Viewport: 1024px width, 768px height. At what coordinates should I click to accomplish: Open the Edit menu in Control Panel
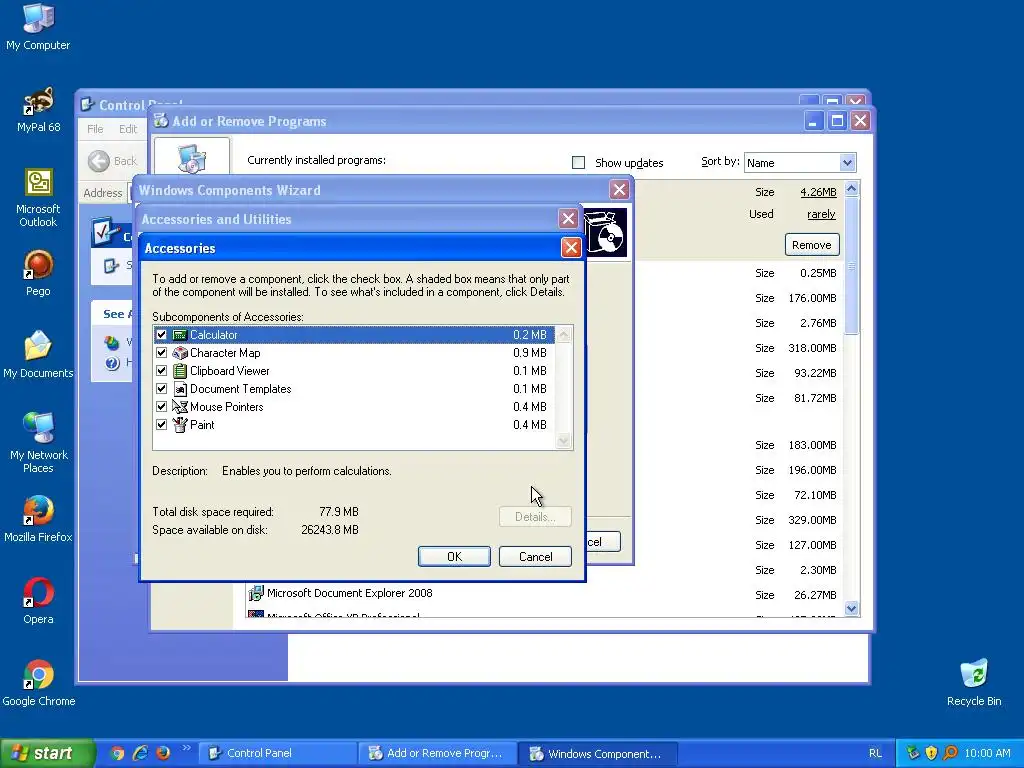tap(128, 129)
